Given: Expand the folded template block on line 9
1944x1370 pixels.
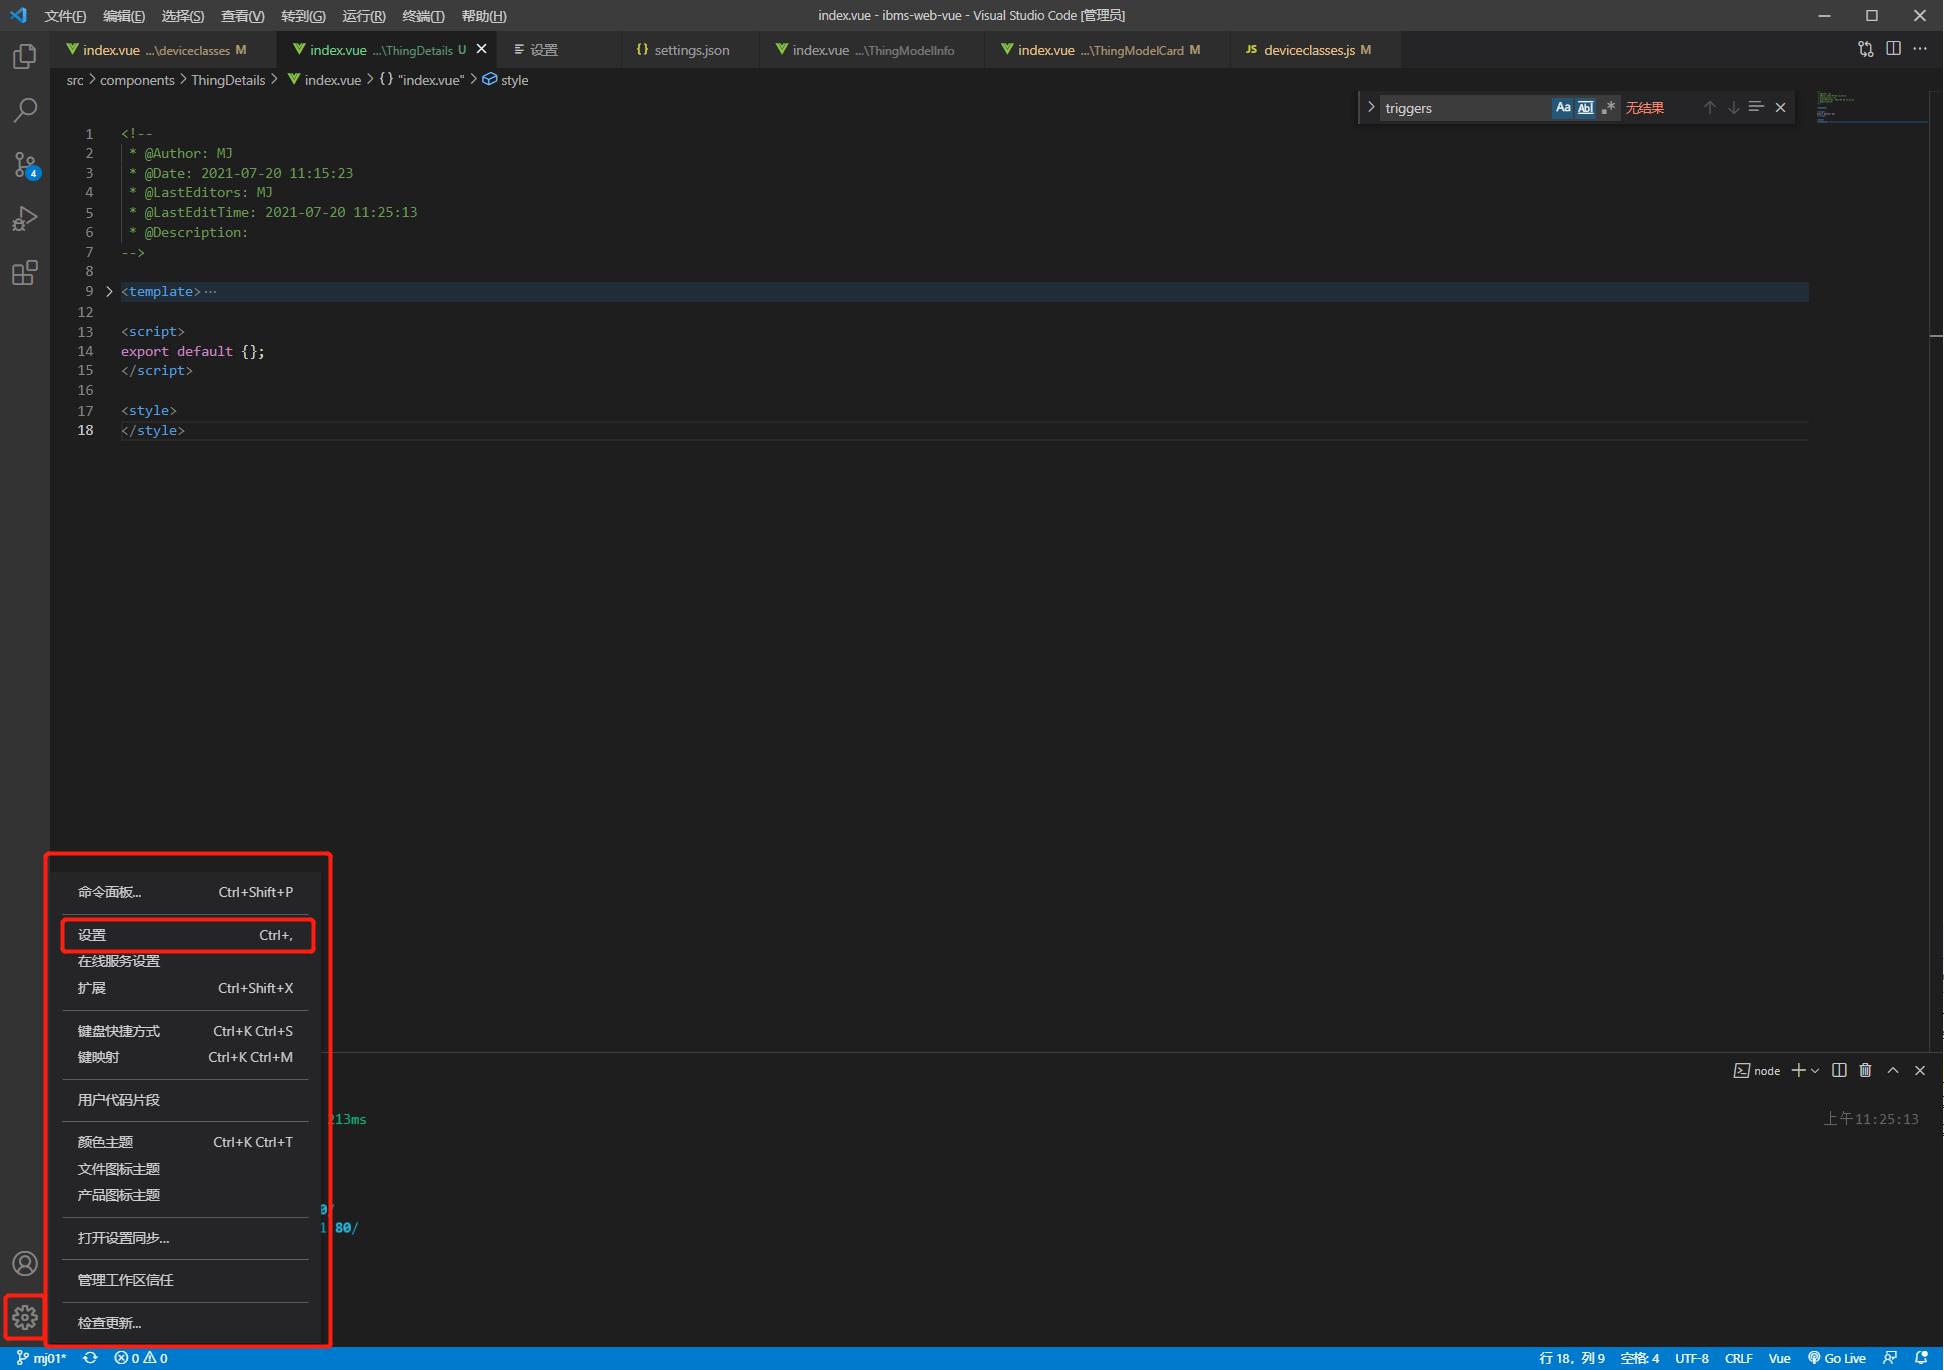Looking at the screenshot, I should [x=110, y=291].
